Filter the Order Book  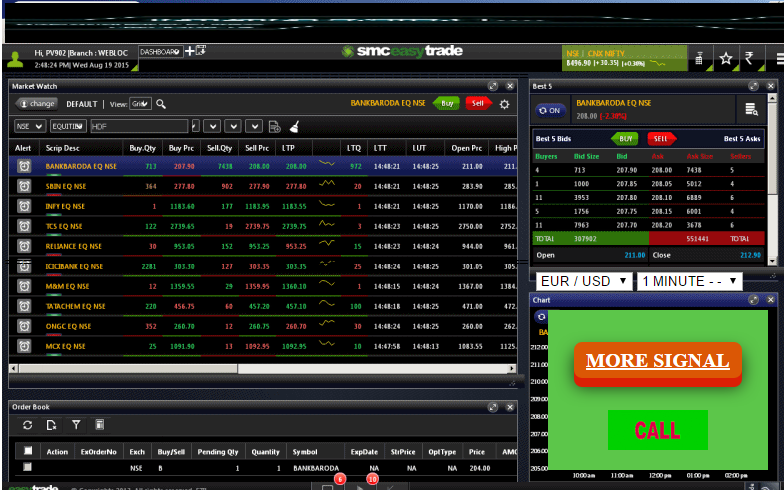pos(76,425)
